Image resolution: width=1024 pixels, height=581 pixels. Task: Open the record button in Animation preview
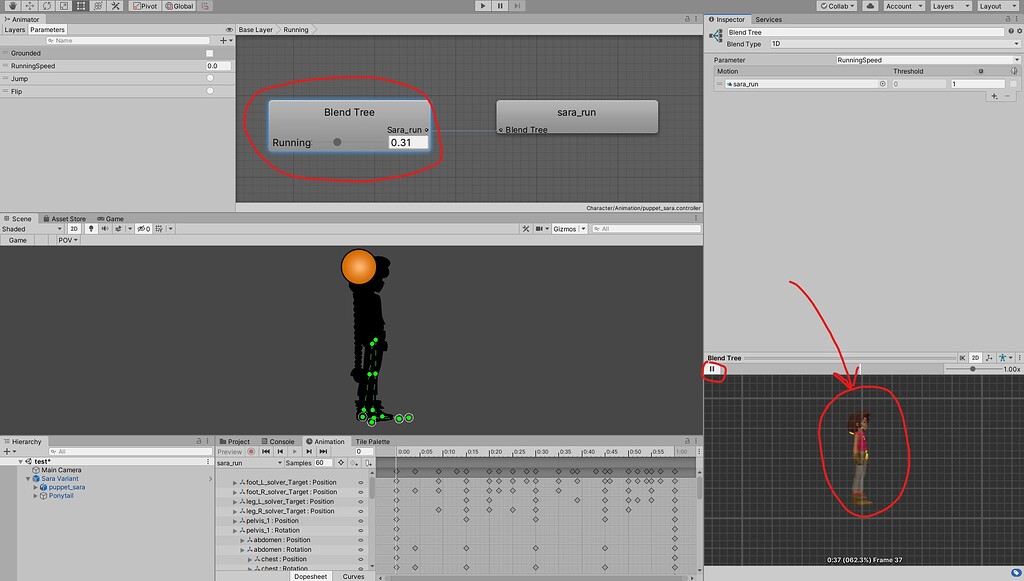pyautogui.click(x=251, y=451)
